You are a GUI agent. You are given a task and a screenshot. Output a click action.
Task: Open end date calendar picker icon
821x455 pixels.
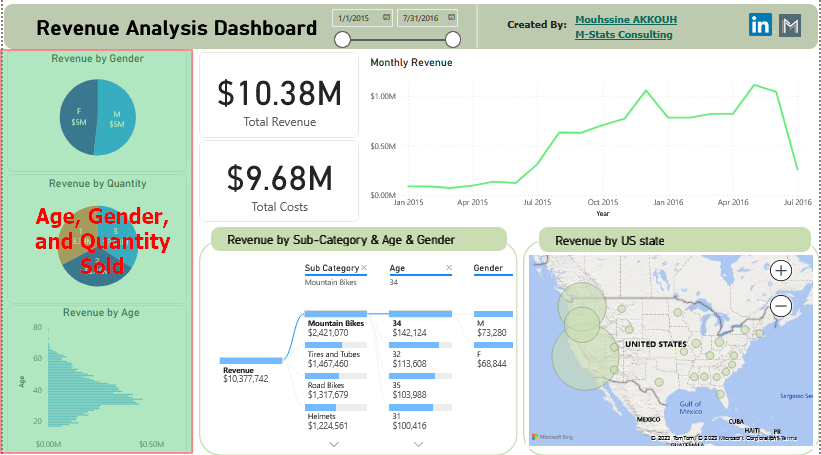pyautogui.click(x=450, y=18)
